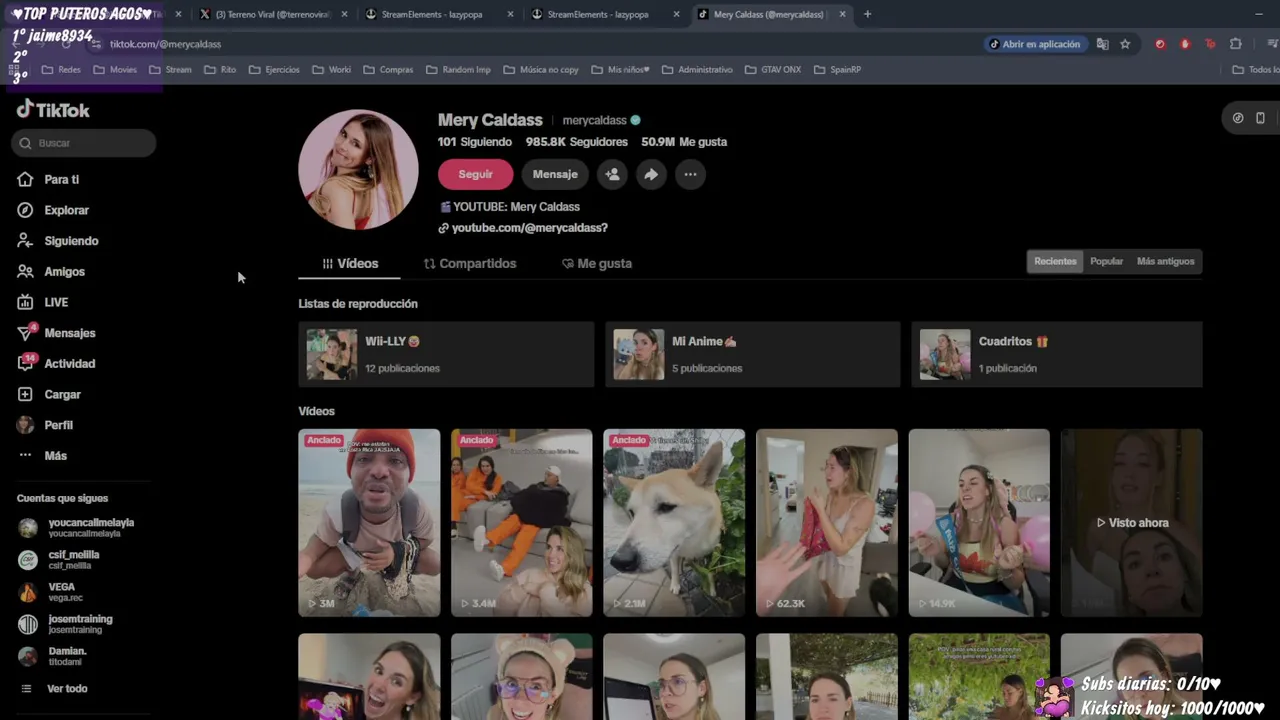Click Abrir en aplicación
Screen dimensions: 1280x720
(x=1034, y=44)
